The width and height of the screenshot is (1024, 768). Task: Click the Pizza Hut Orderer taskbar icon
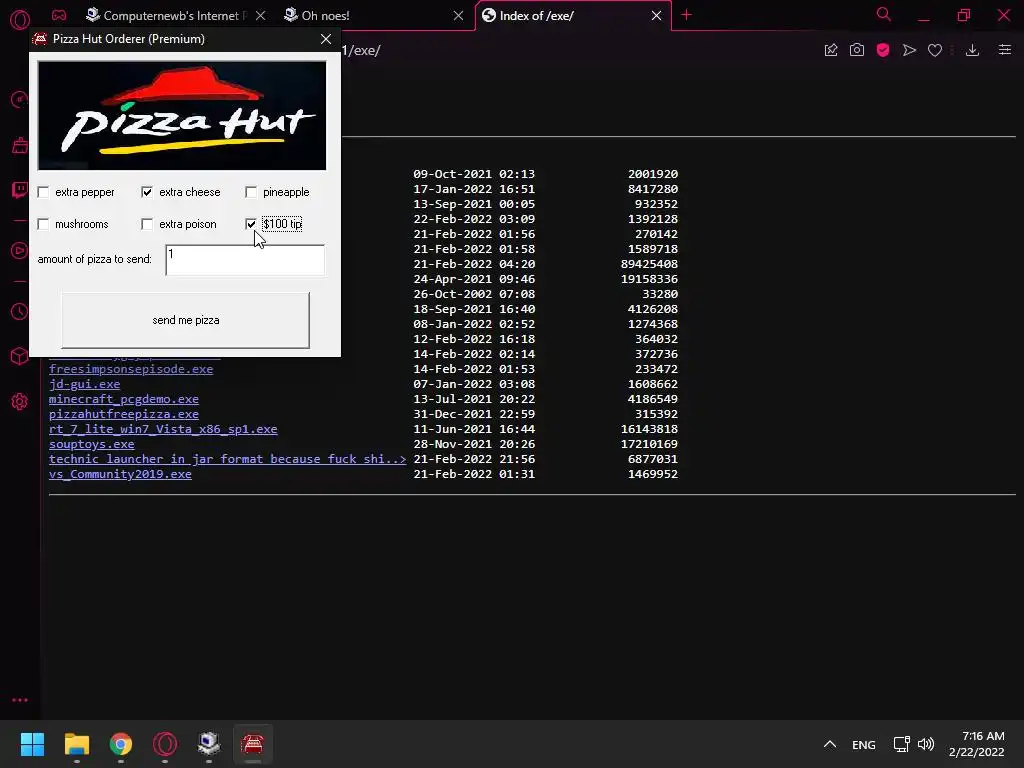coord(253,744)
